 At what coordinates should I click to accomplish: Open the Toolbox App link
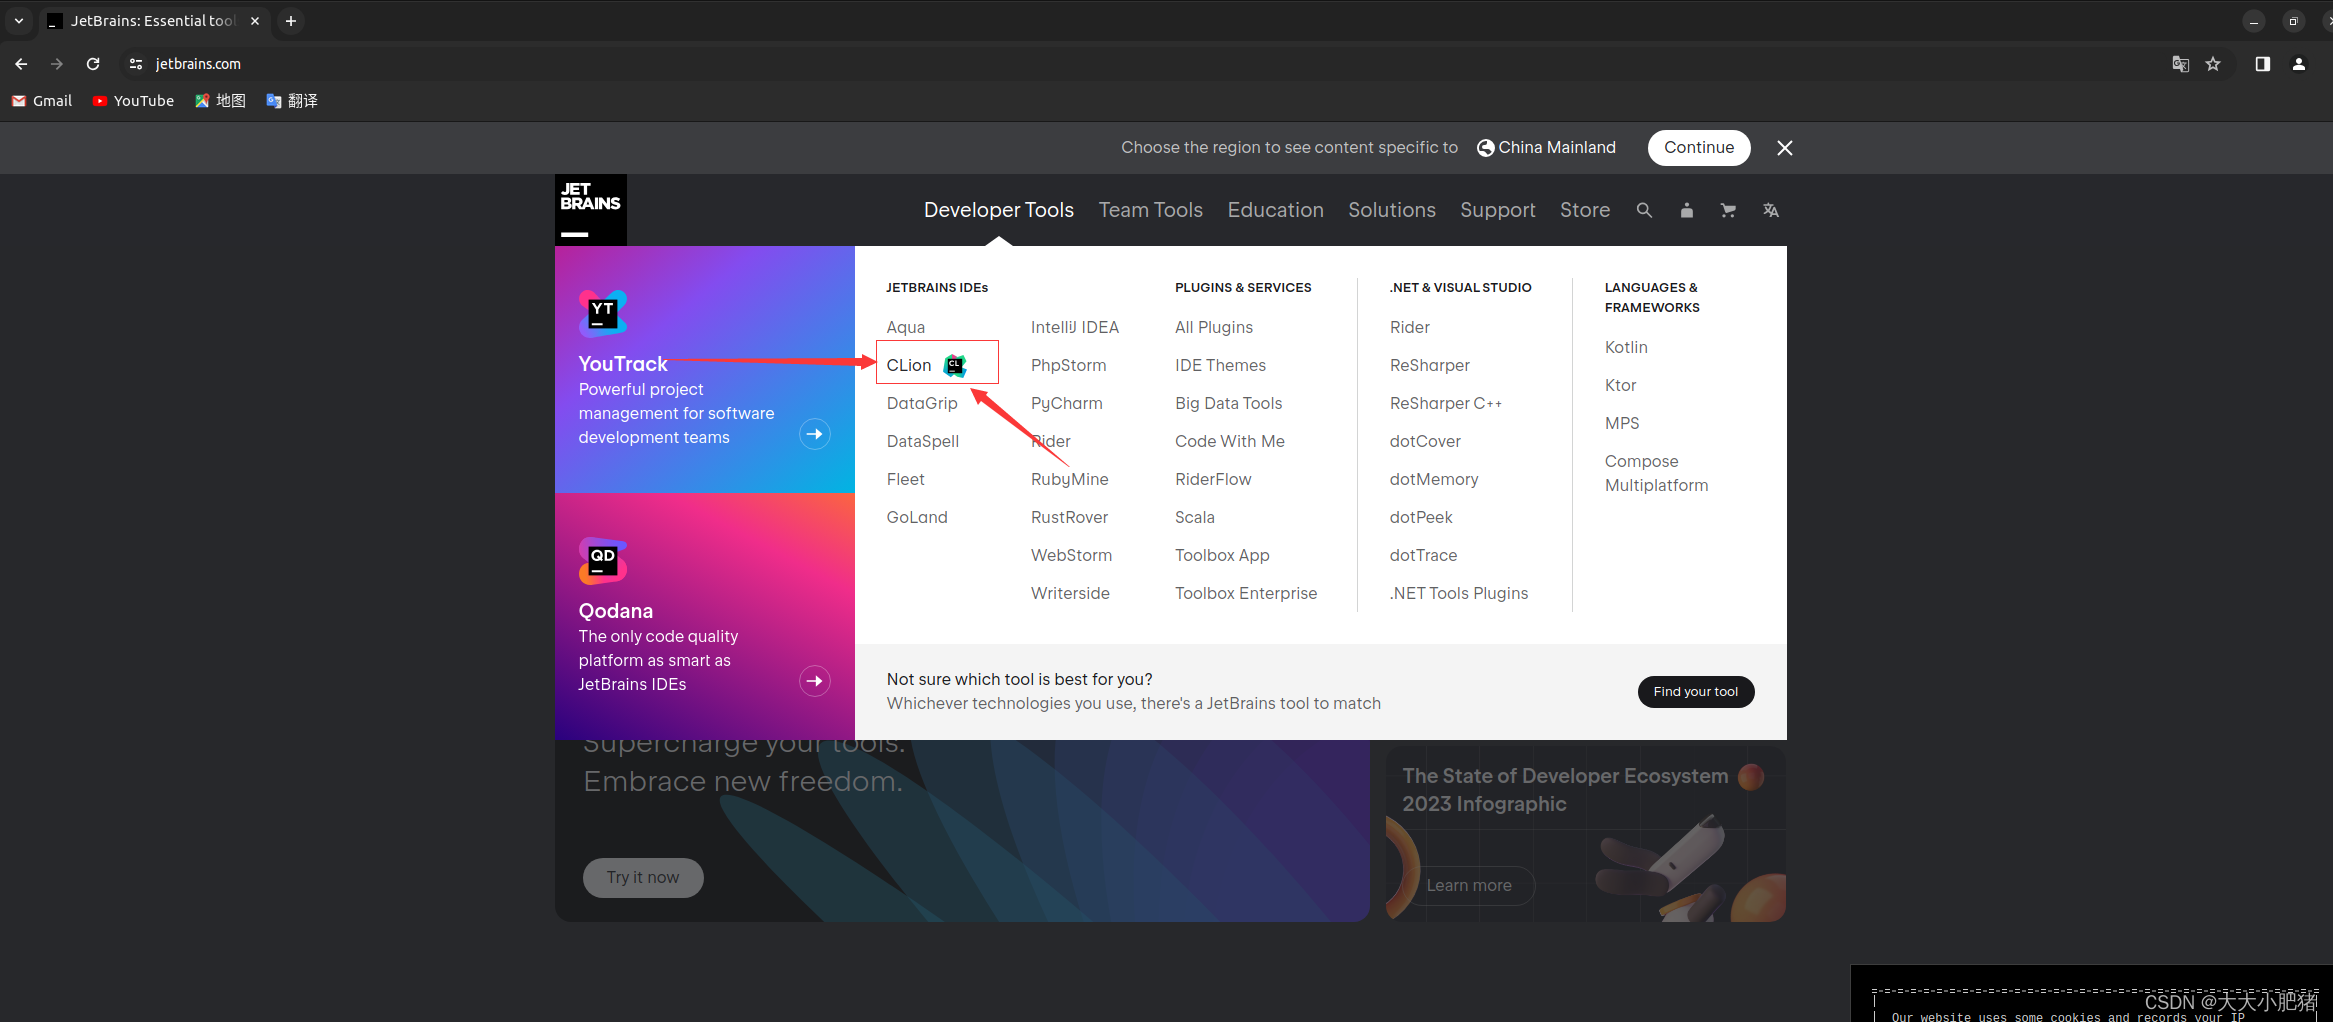[x=1223, y=556]
